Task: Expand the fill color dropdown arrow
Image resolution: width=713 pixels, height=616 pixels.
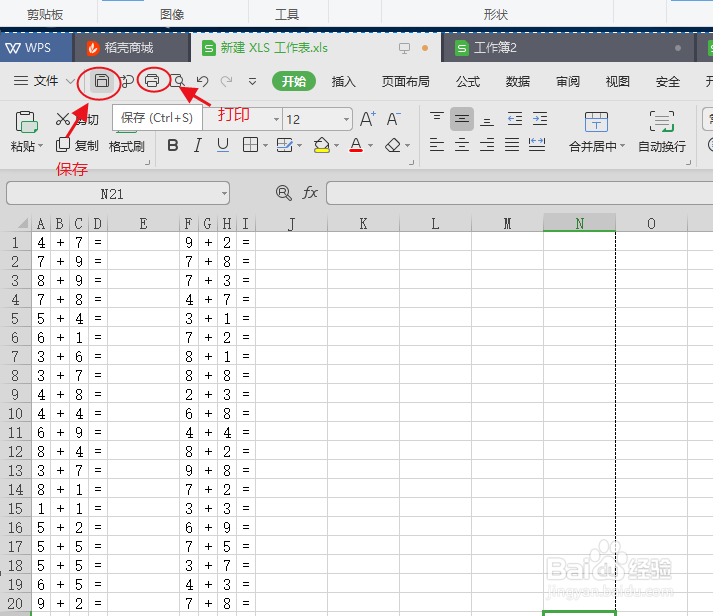Action: tap(336, 146)
